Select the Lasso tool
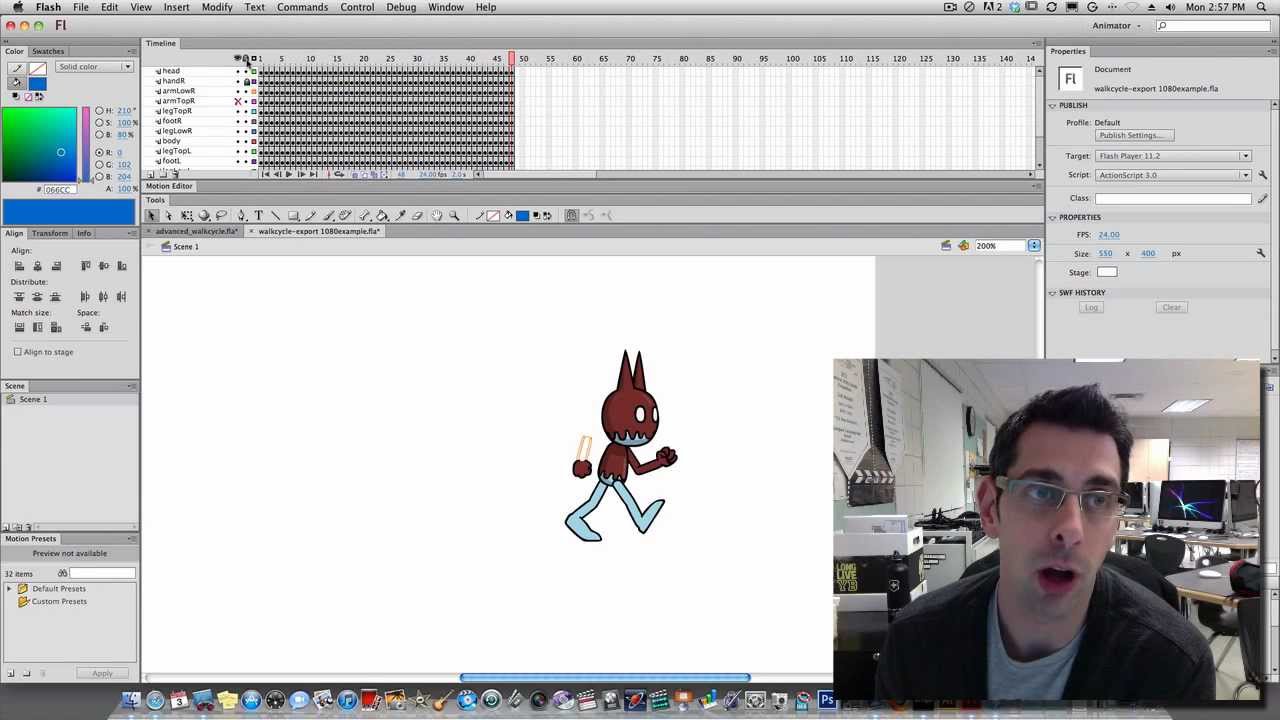Viewport: 1280px width, 720px height. 221,215
